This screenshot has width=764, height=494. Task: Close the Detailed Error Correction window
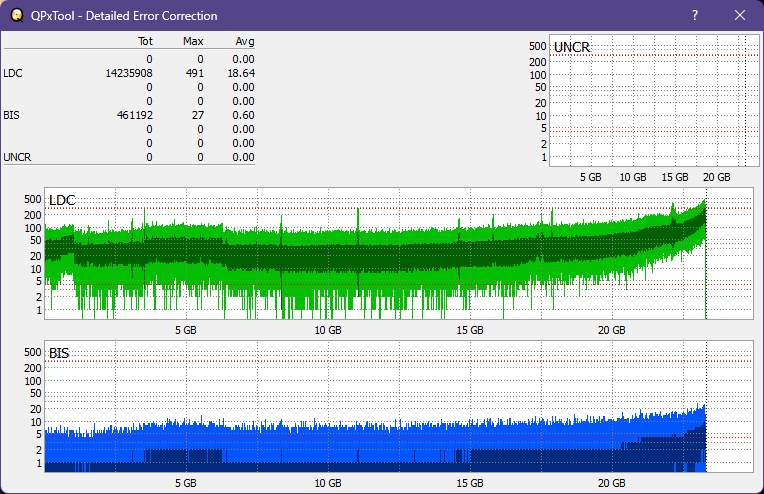click(x=740, y=15)
